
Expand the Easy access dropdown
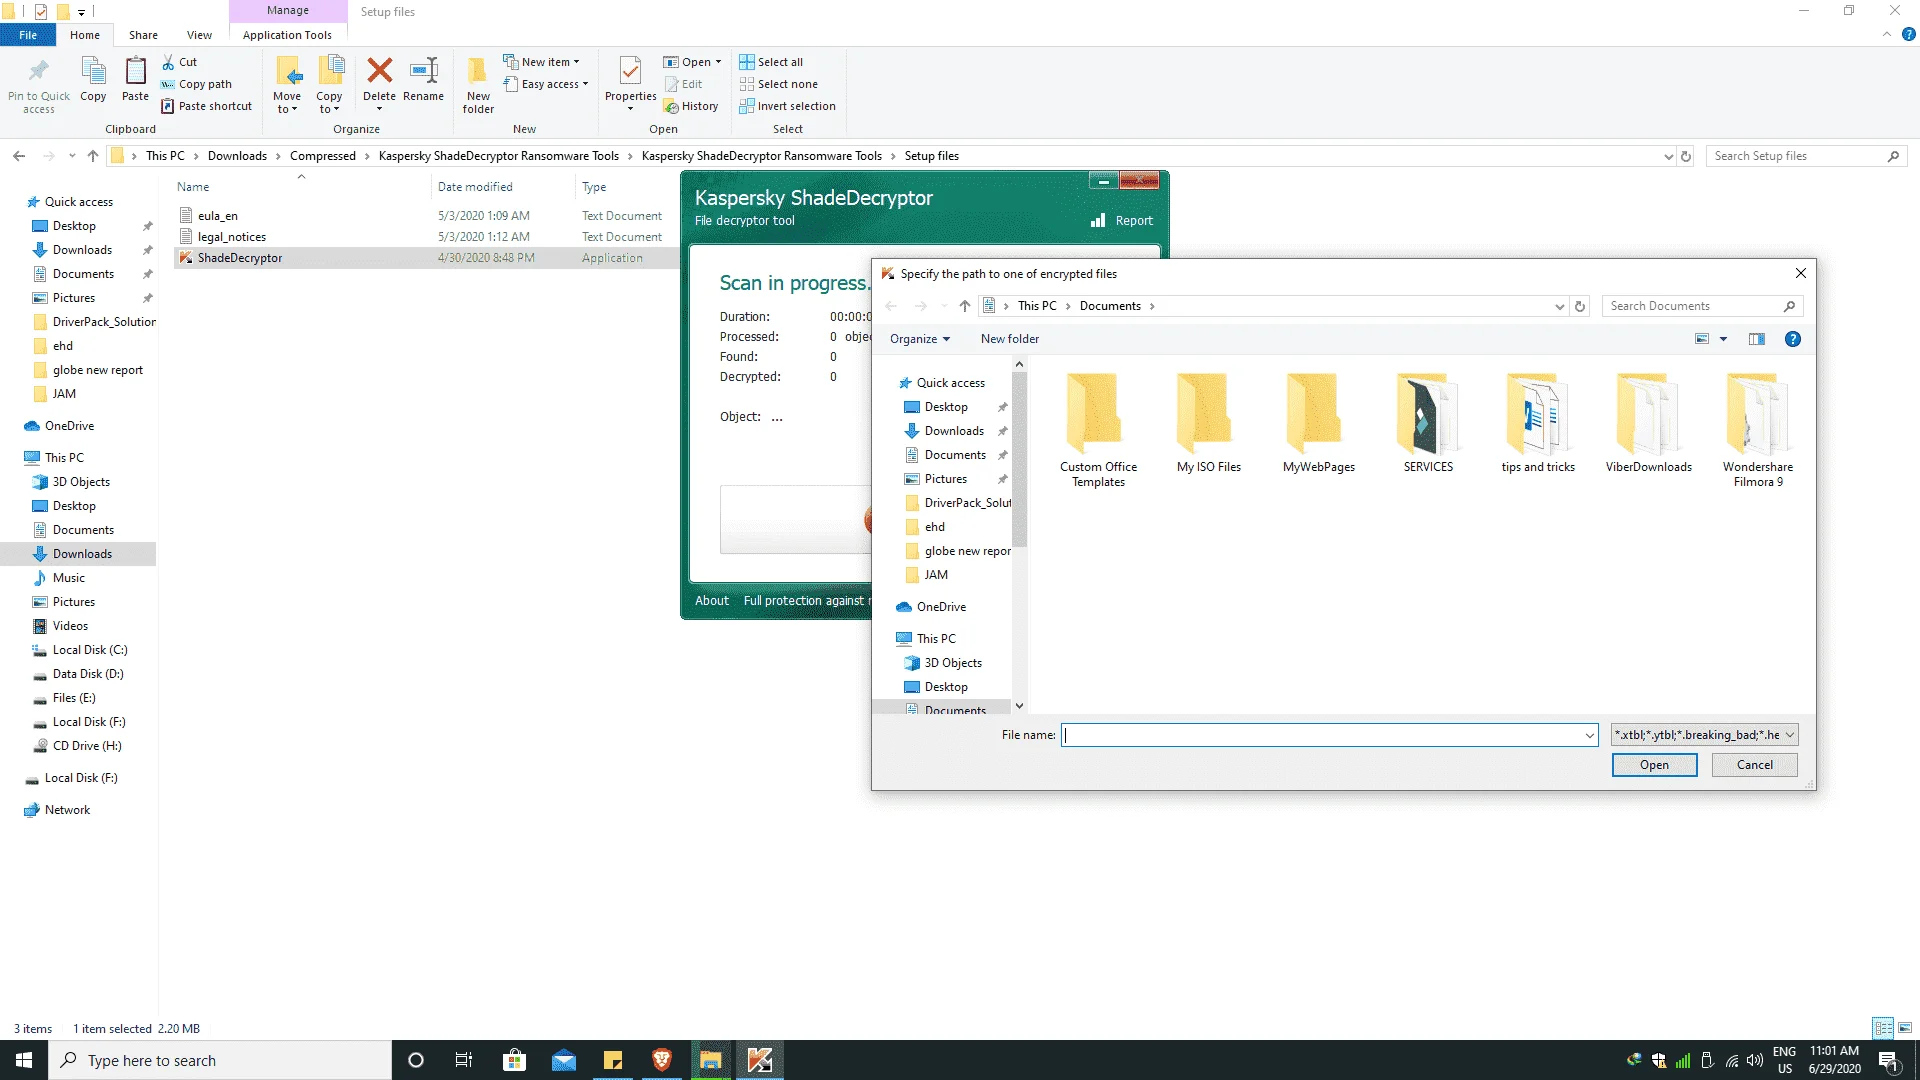pos(546,84)
